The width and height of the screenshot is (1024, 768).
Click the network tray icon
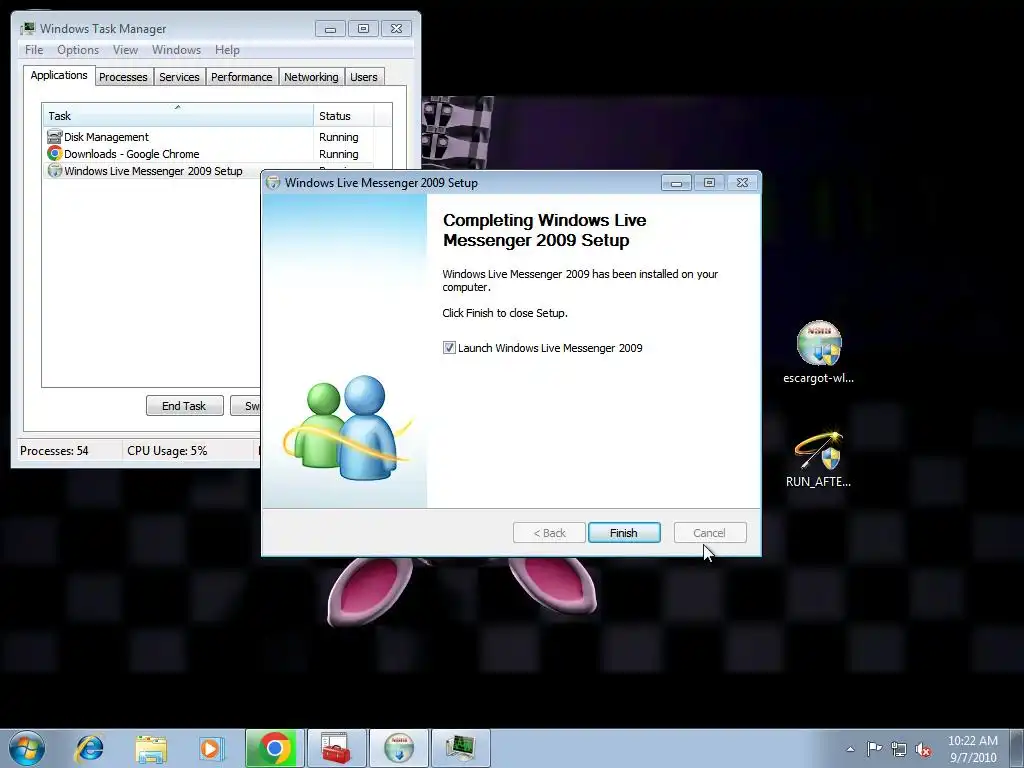click(899, 749)
